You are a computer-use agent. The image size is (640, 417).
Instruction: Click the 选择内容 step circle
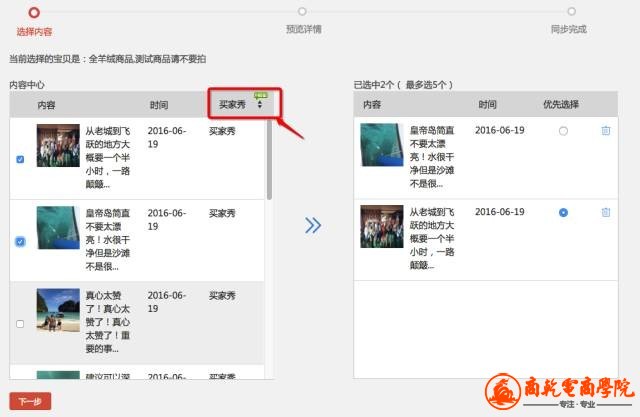click(35, 12)
